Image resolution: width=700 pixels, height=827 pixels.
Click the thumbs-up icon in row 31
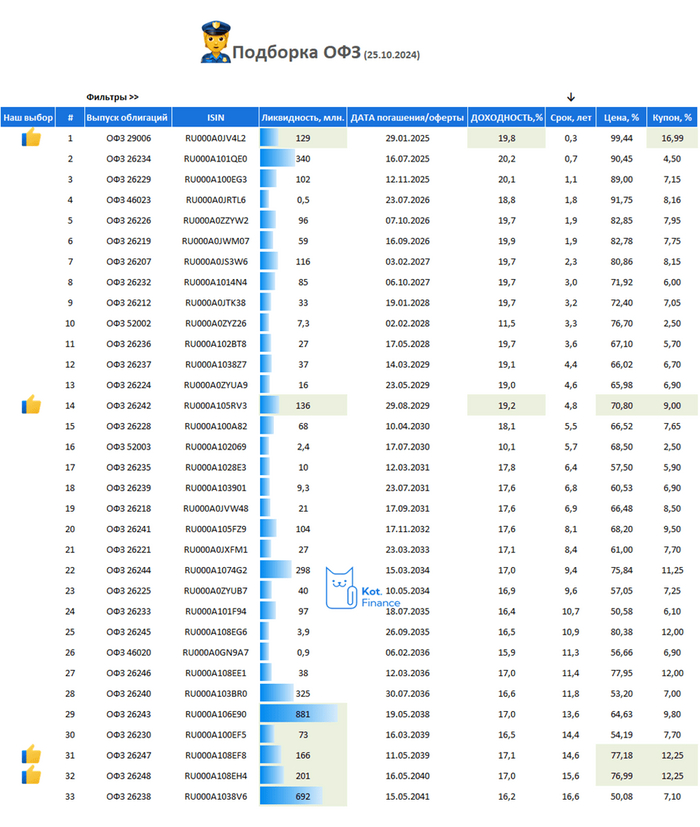pyautogui.click(x=31, y=755)
